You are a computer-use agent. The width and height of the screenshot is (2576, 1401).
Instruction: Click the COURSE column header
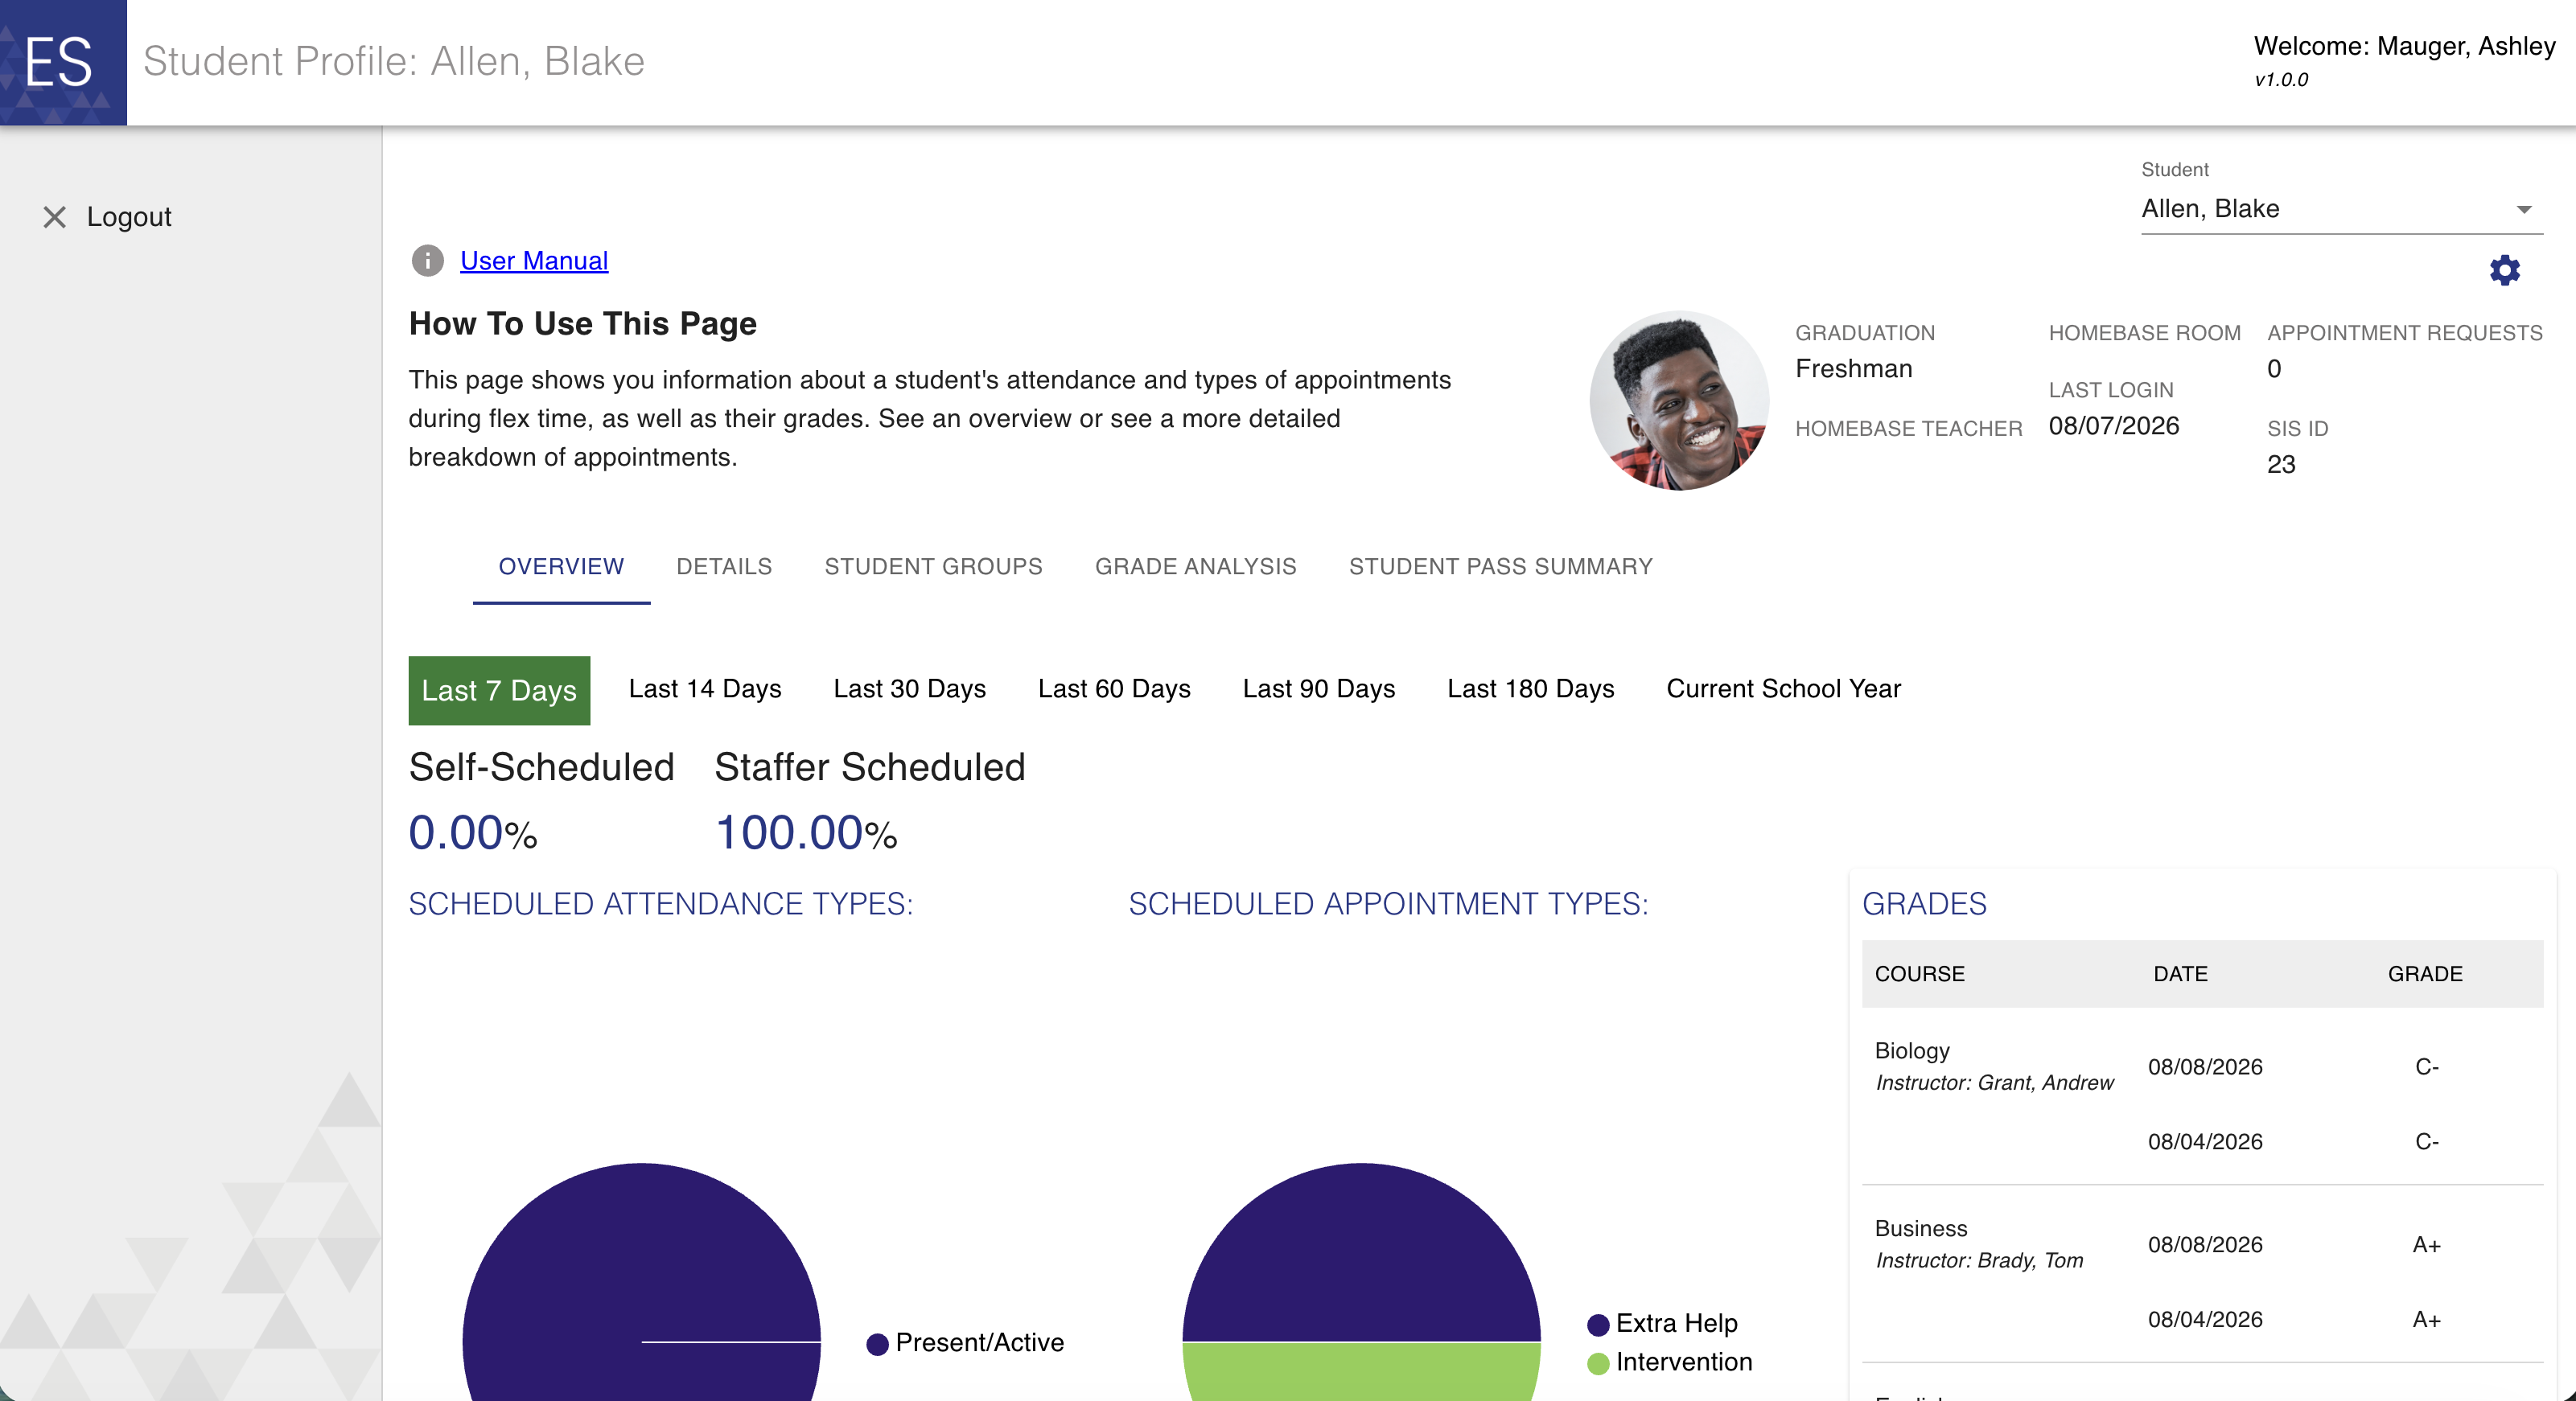pyautogui.click(x=1919, y=974)
